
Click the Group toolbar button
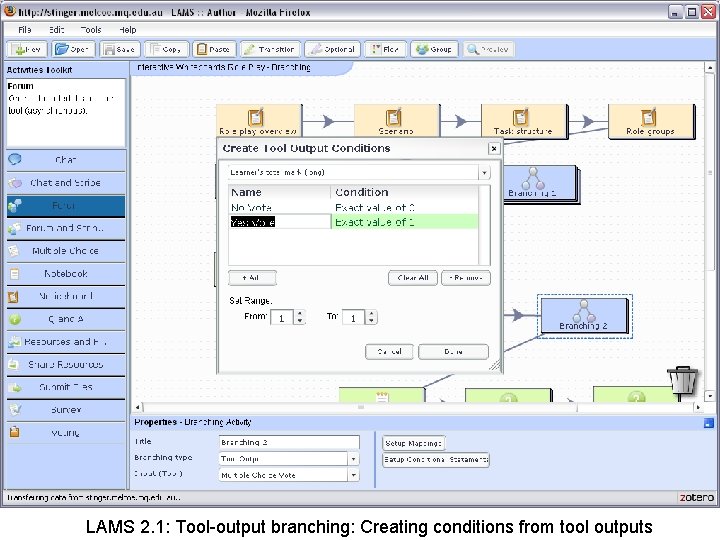tap(434, 49)
